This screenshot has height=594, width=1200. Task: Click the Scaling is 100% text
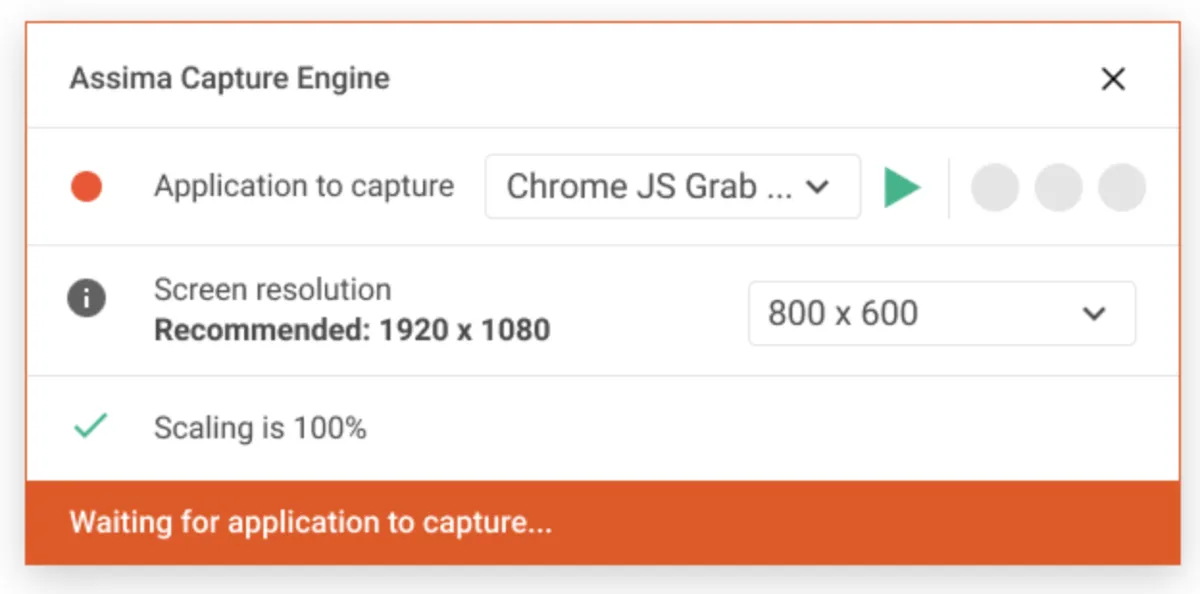coord(260,428)
